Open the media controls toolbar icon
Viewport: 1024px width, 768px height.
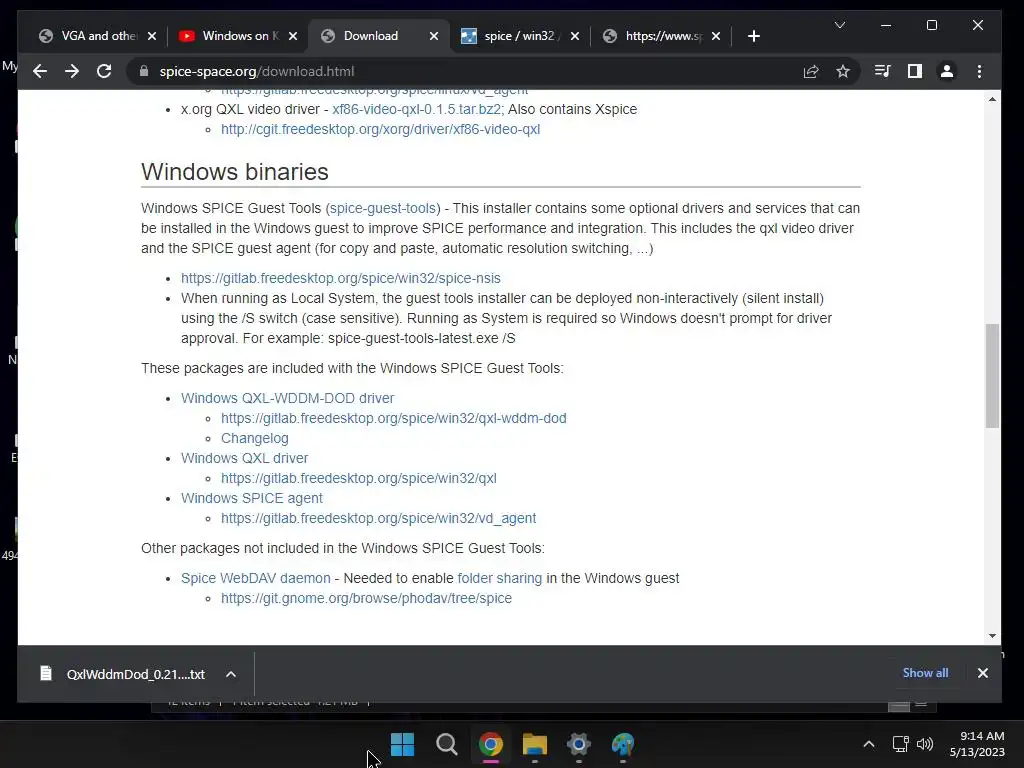882,71
